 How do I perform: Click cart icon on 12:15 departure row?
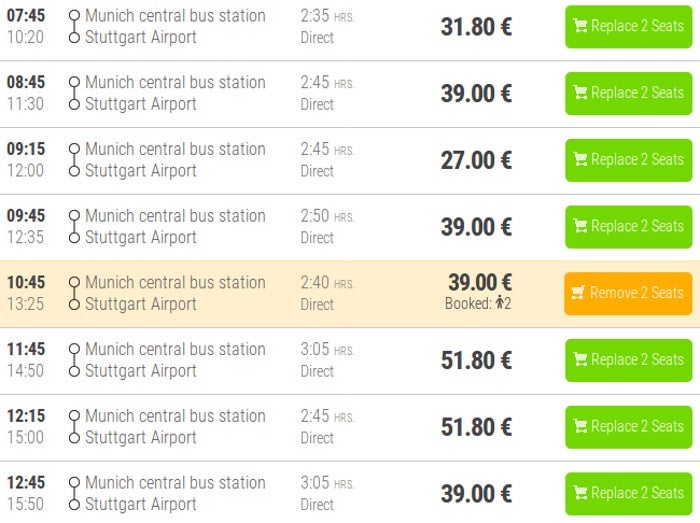[x=580, y=427]
